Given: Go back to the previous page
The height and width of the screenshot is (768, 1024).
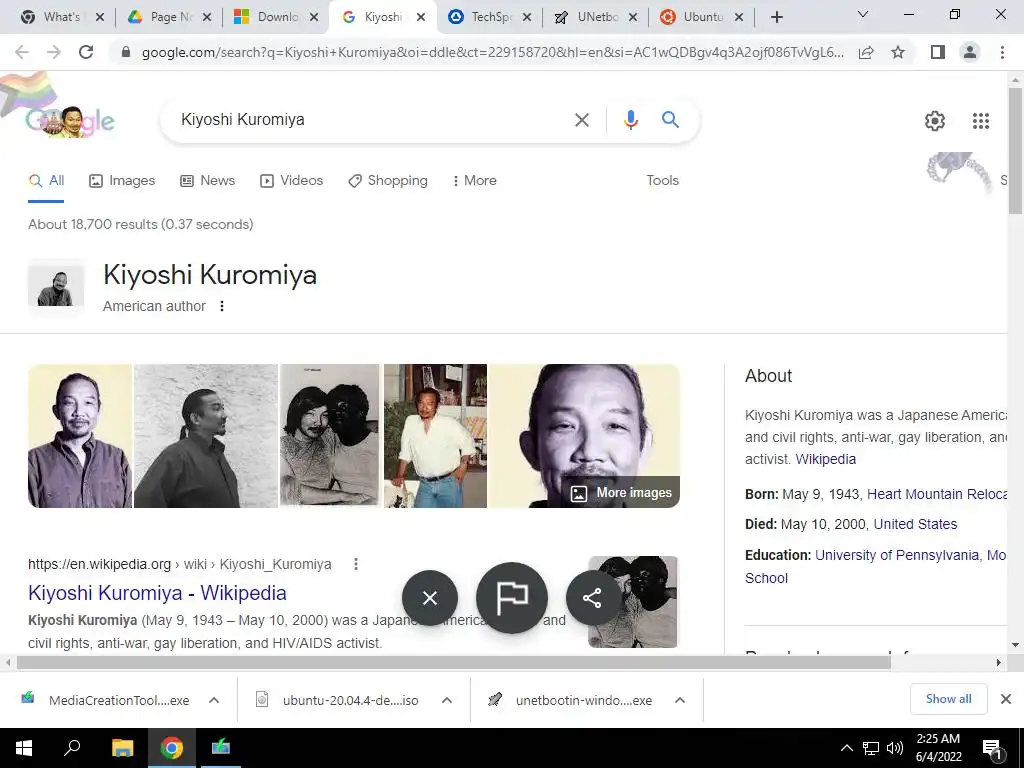Looking at the screenshot, I should (x=22, y=52).
